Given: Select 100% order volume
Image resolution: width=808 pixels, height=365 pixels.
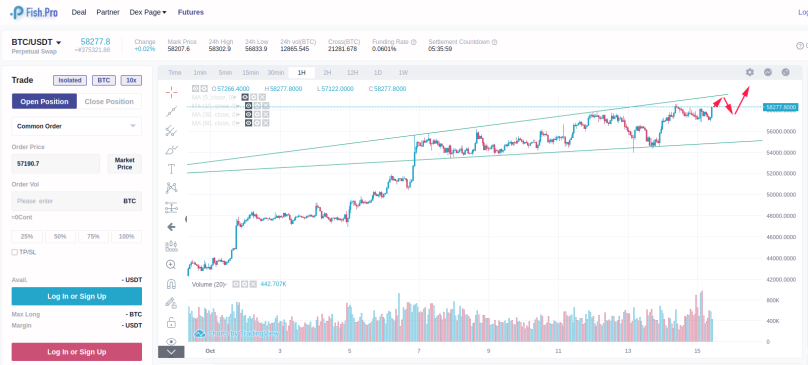Looking at the screenshot, I should (126, 237).
